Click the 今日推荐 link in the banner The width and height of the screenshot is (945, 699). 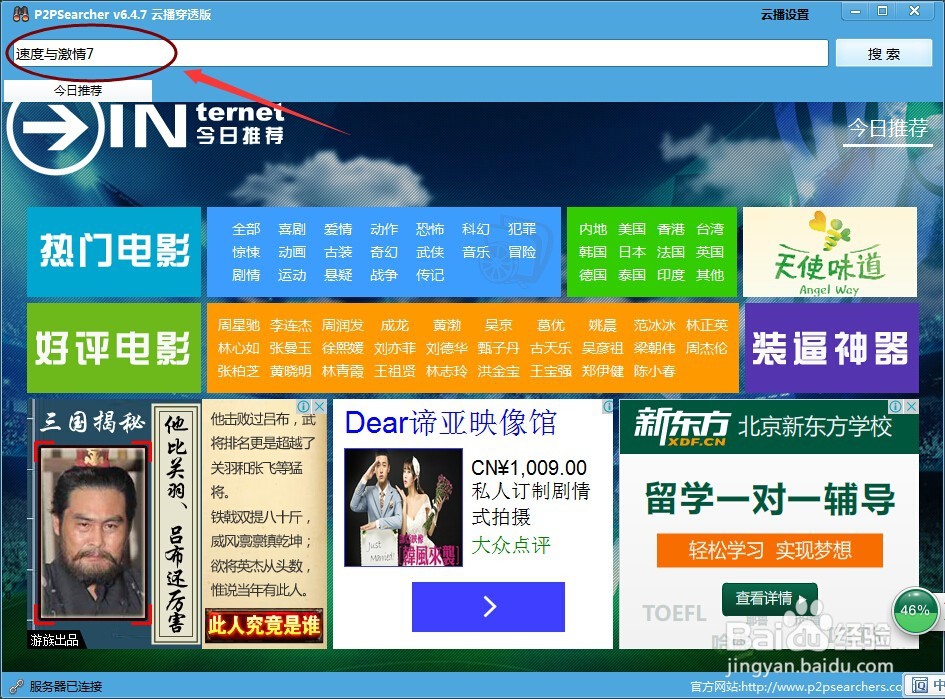point(888,128)
